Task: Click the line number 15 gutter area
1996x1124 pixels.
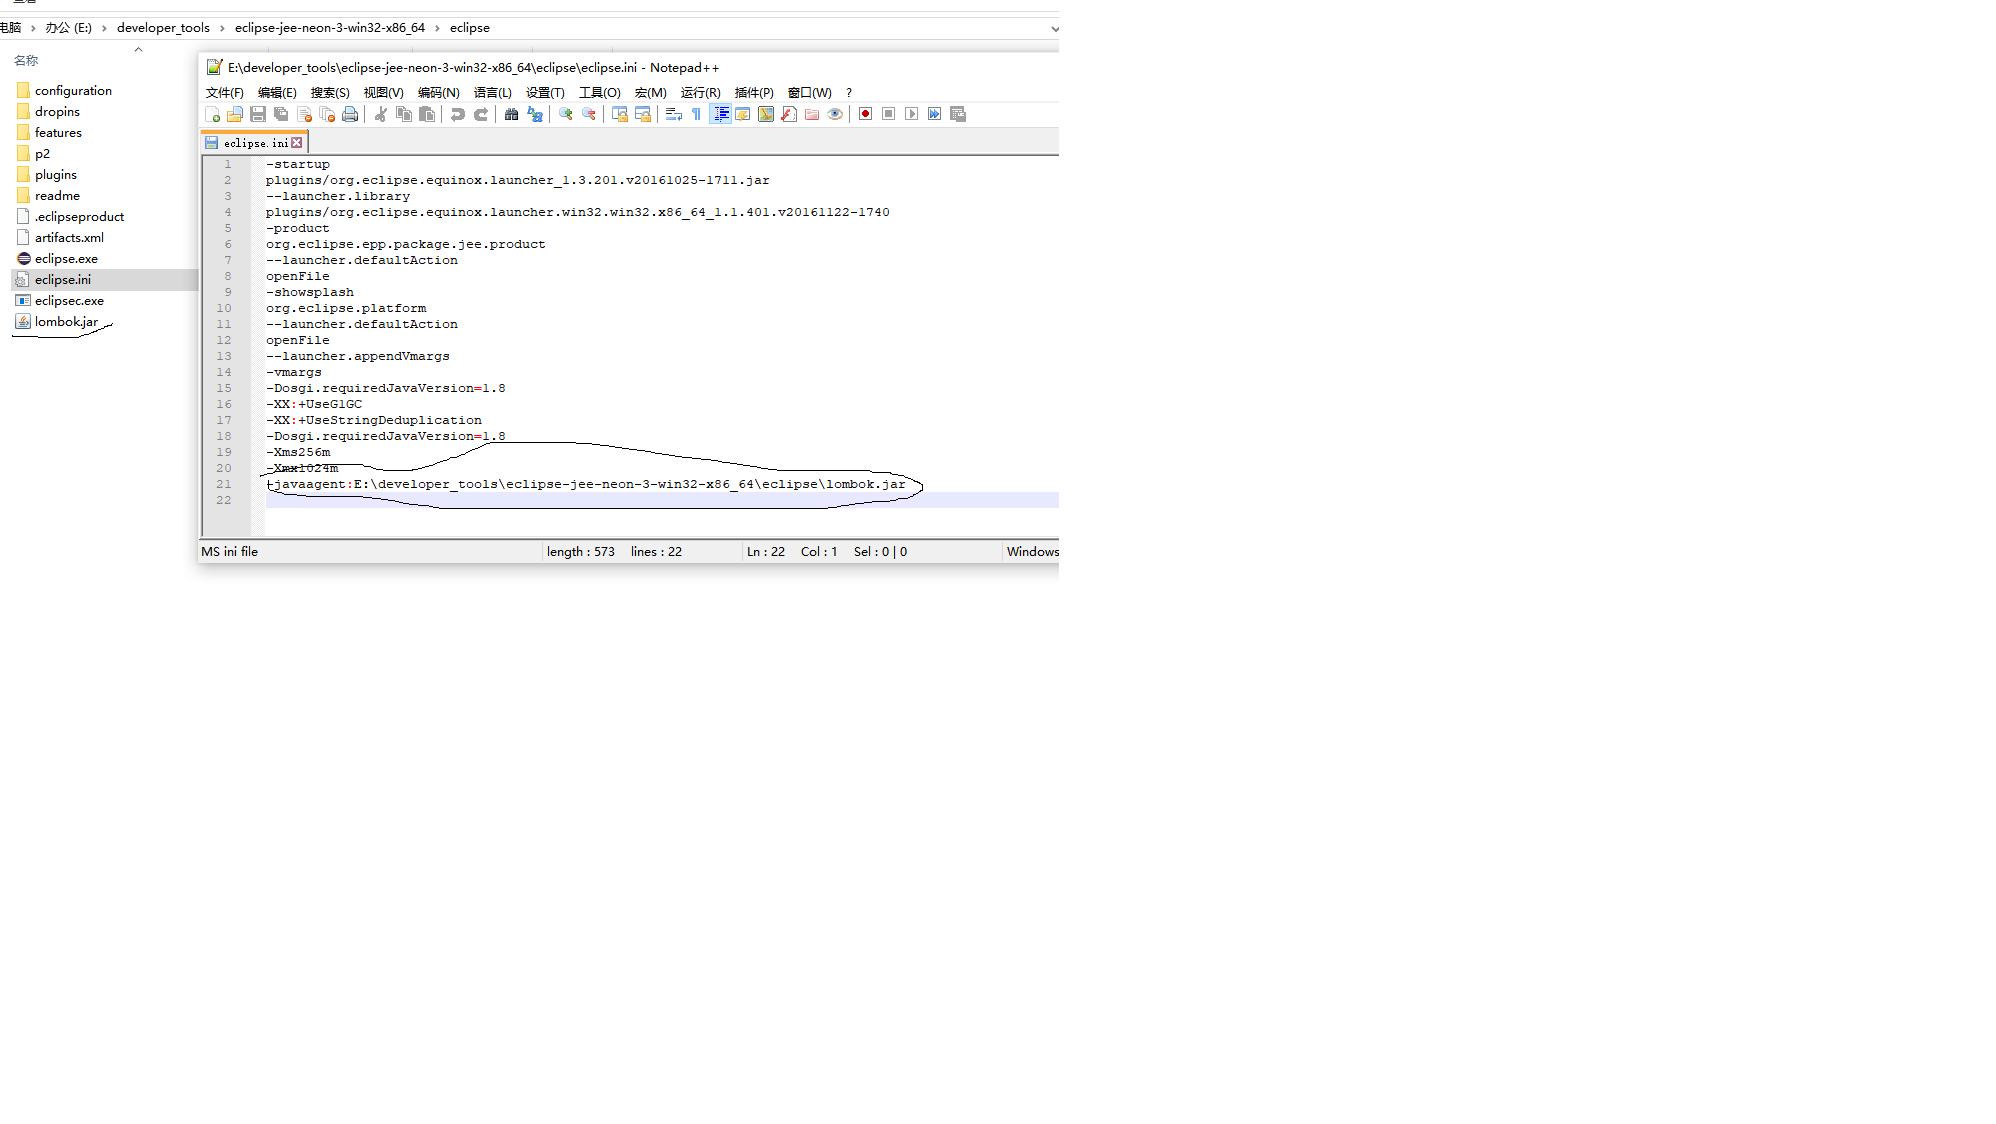Action: pos(223,388)
